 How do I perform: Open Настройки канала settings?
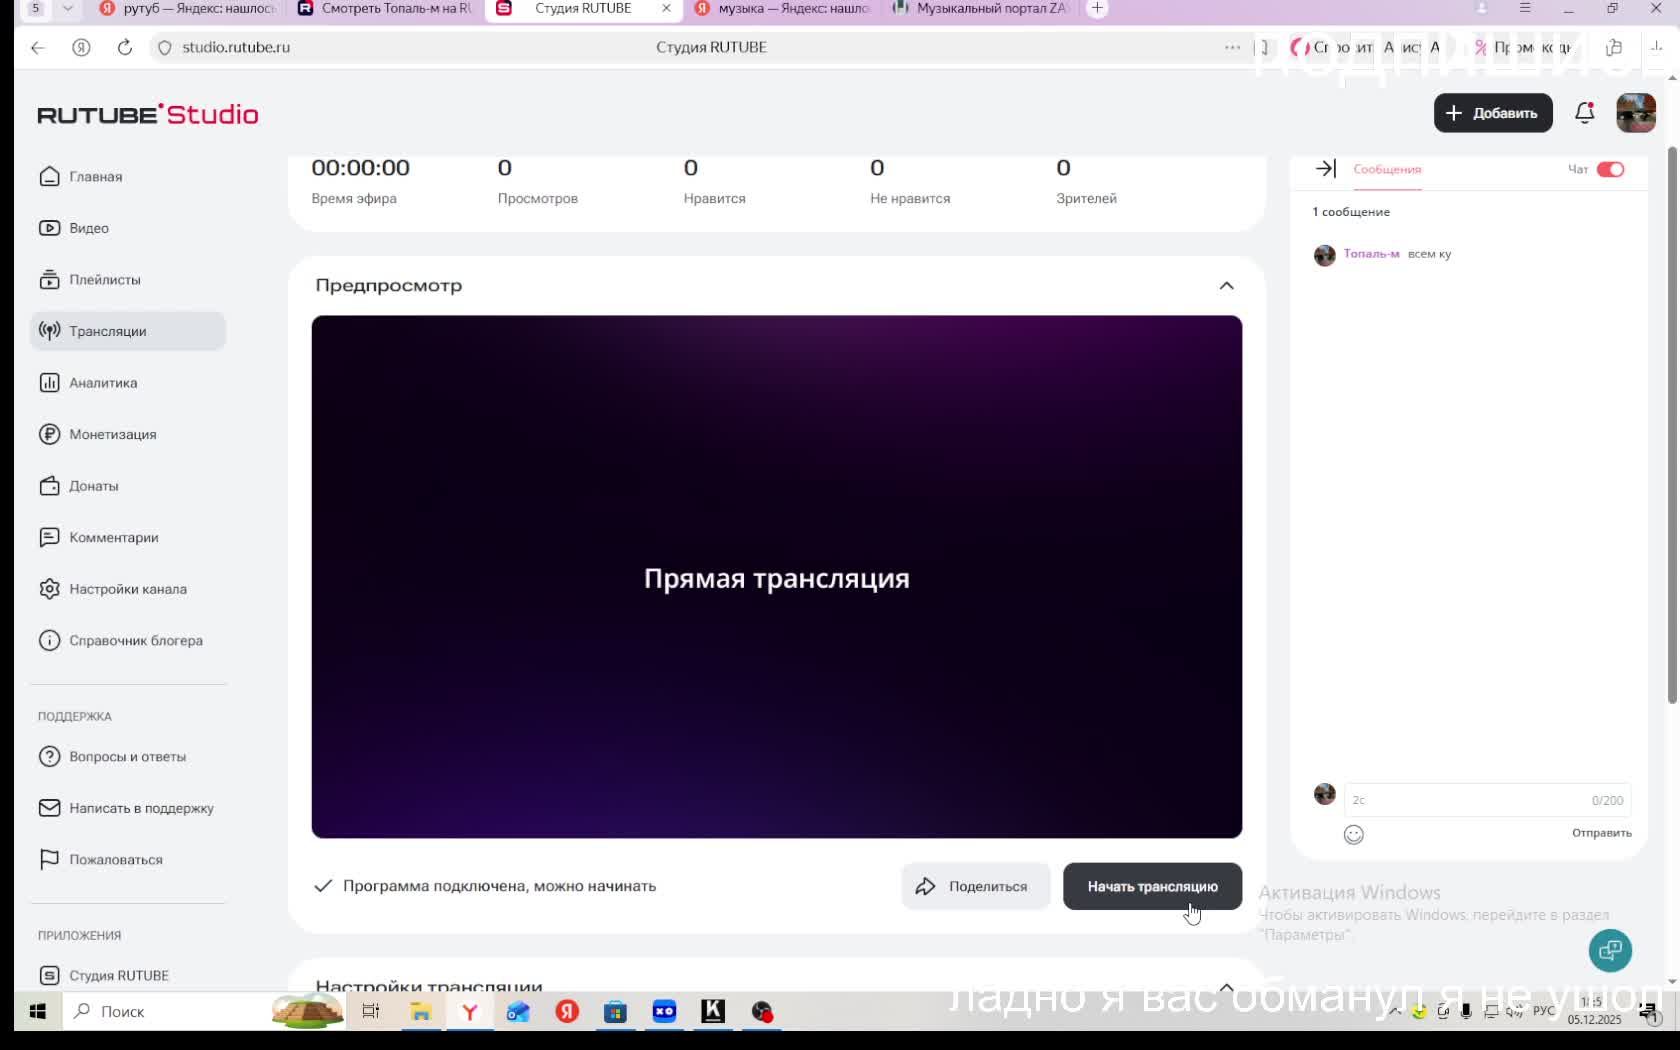pos(128,589)
